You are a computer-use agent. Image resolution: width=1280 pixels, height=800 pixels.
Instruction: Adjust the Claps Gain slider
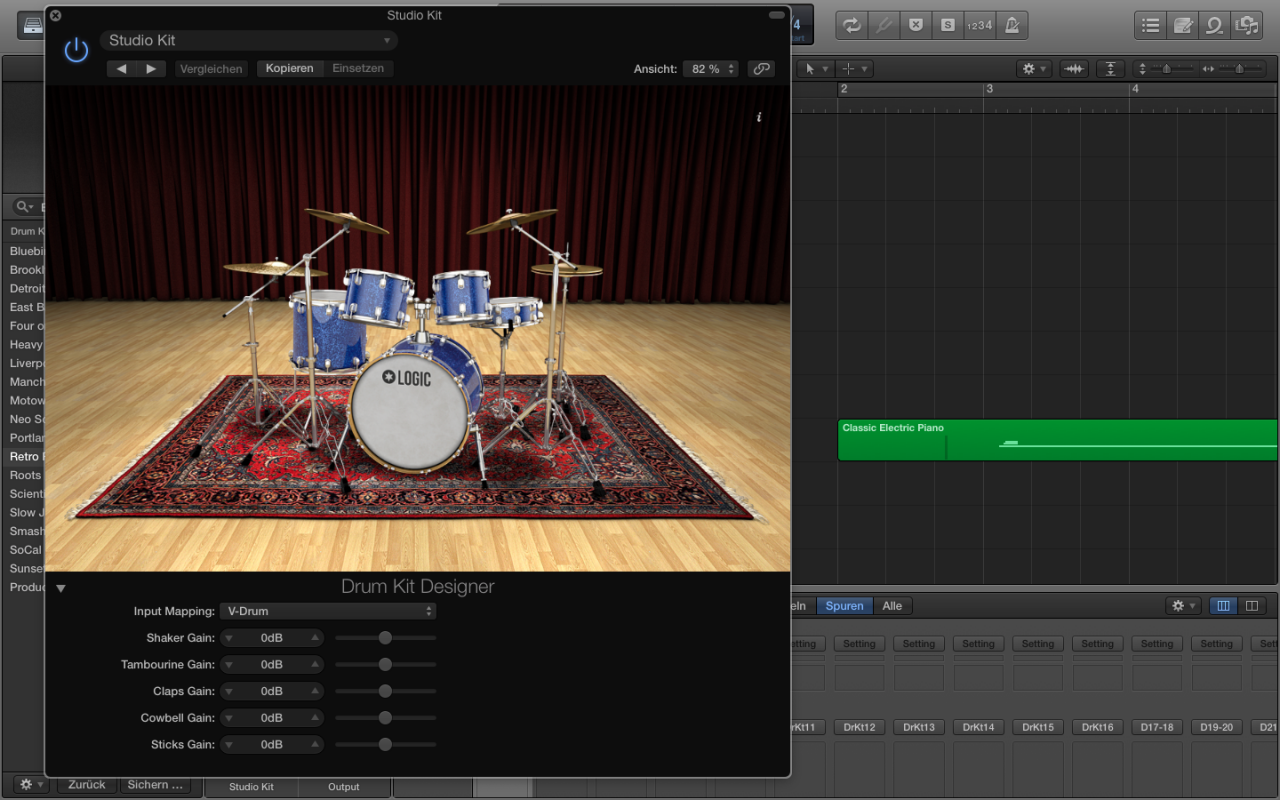coord(385,691)
